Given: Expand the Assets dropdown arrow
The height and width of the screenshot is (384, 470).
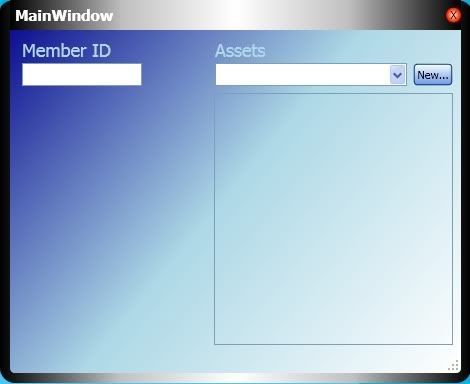Looking at the screenshot, I should [397, 75].
